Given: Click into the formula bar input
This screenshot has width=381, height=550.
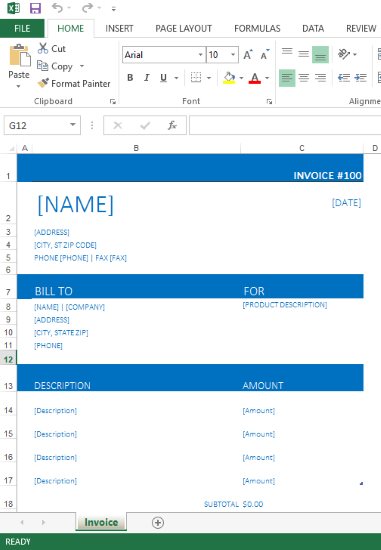Looking at the screenshot, I should 285,125.
